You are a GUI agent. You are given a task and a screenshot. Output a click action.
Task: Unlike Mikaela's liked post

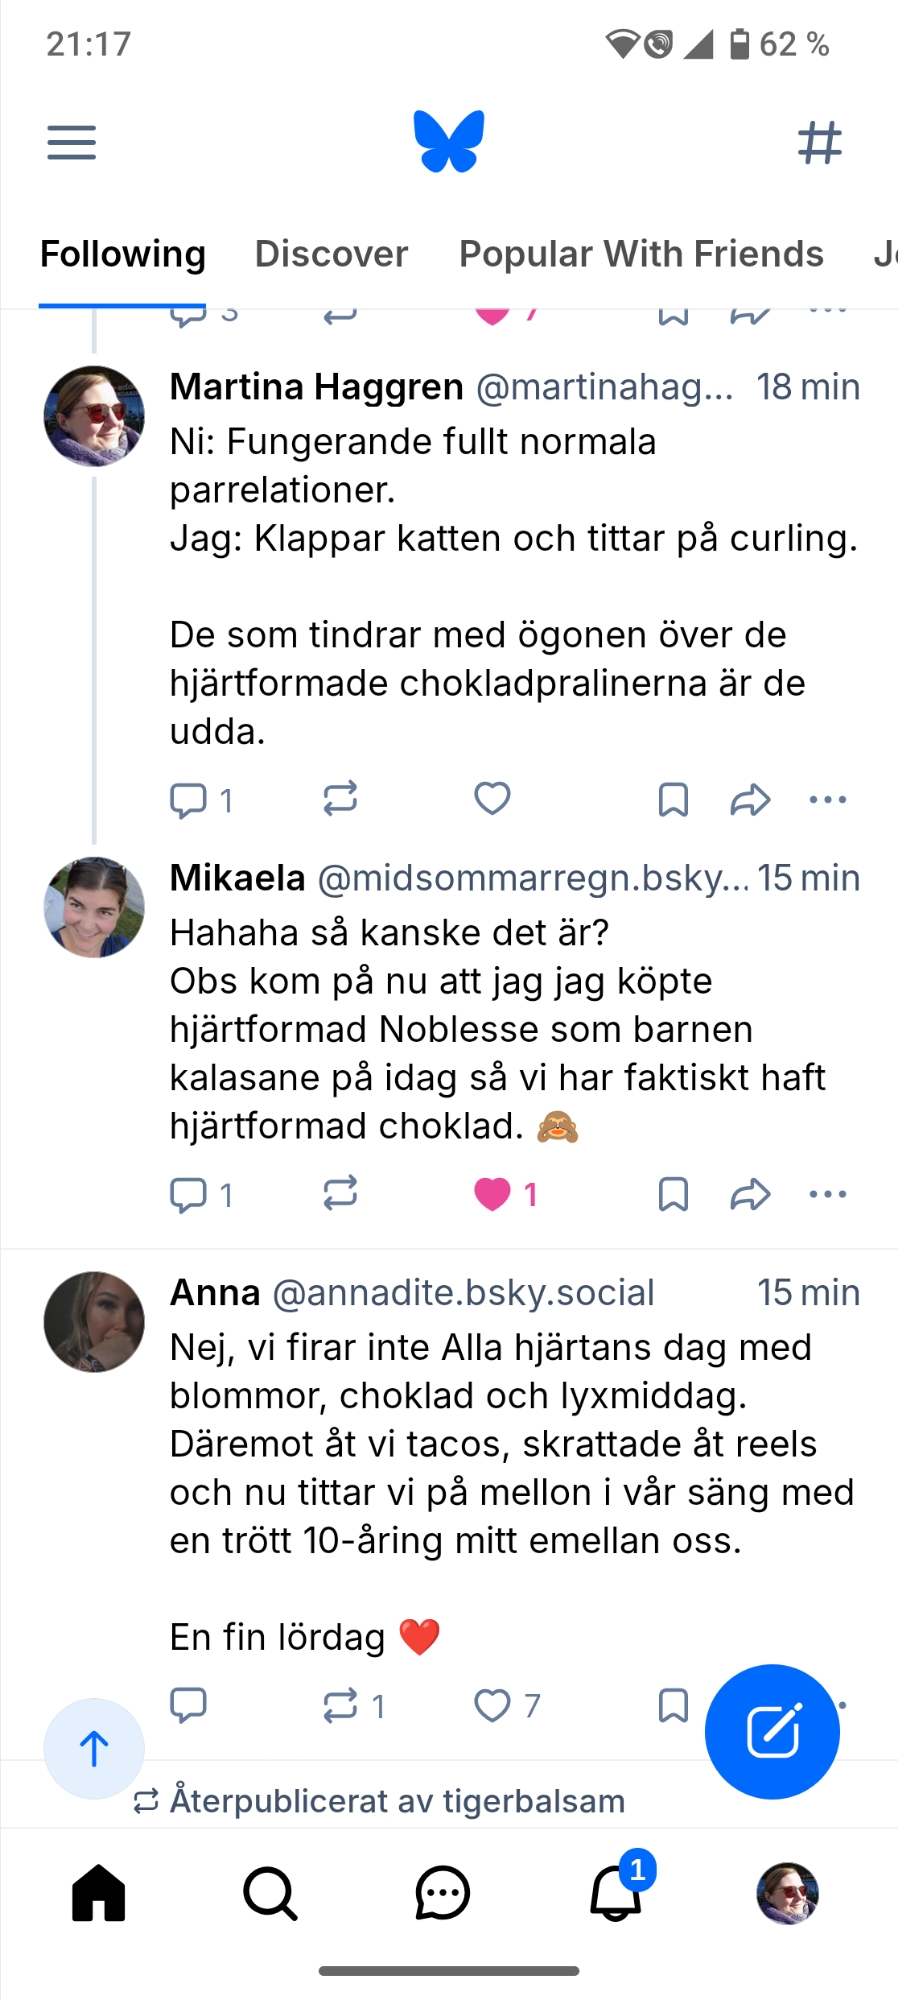click(492, 1194)
